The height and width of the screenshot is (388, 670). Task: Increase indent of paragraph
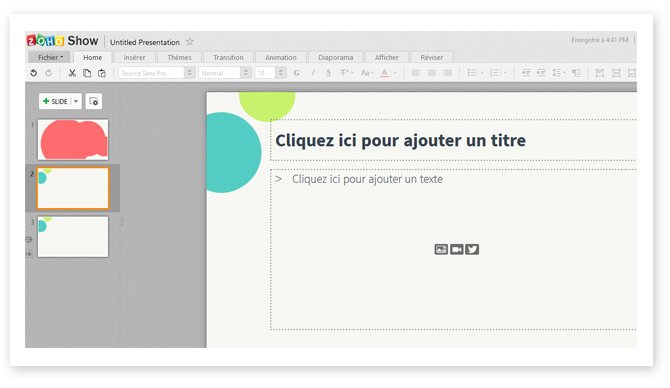[x=541, y=73]
